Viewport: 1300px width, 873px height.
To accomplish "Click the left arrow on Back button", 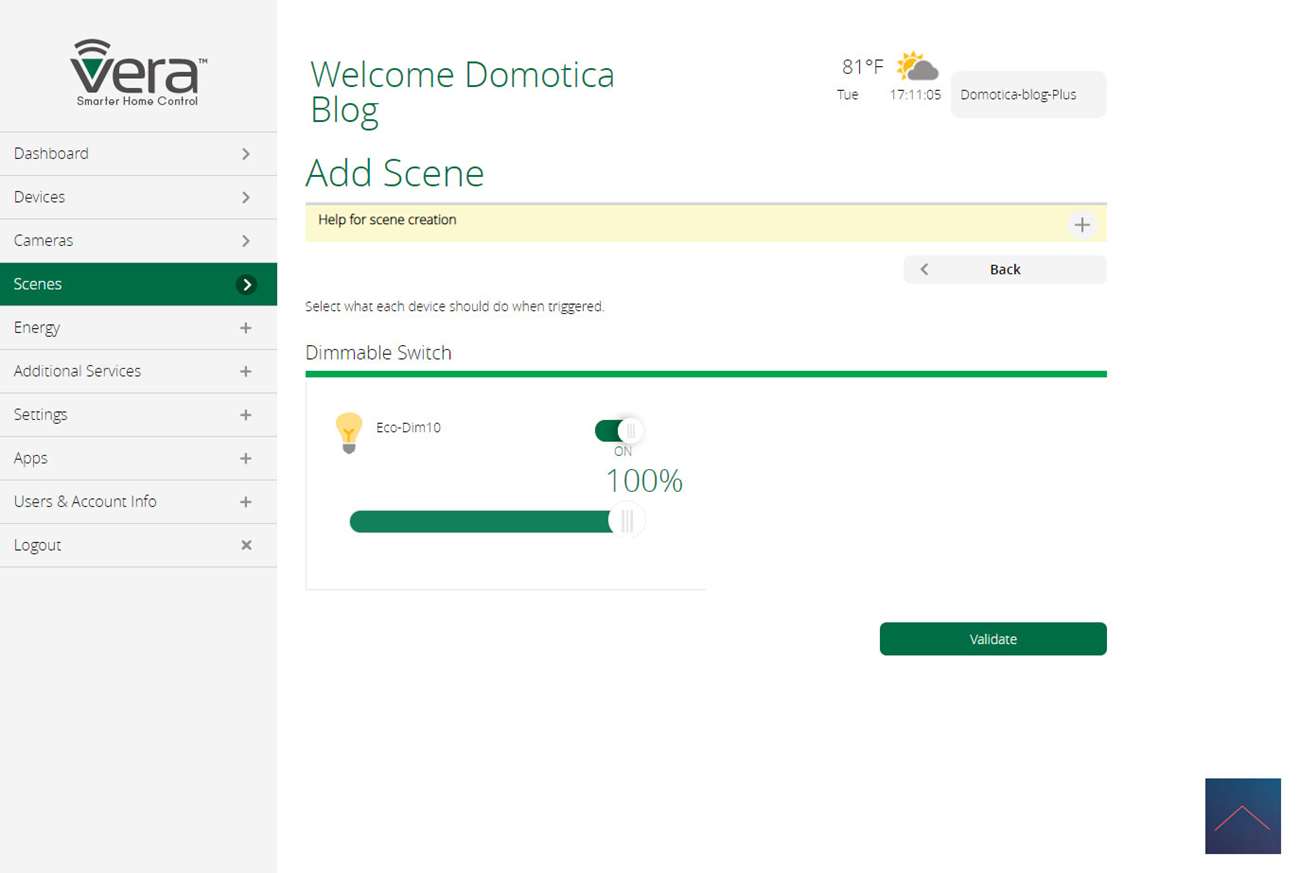I will [924, 270].
